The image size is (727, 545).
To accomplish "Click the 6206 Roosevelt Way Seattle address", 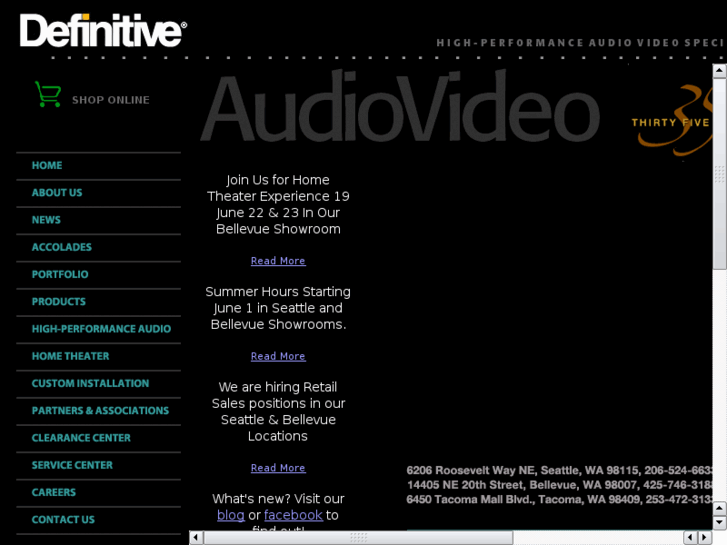I will [x=559, y=470].
